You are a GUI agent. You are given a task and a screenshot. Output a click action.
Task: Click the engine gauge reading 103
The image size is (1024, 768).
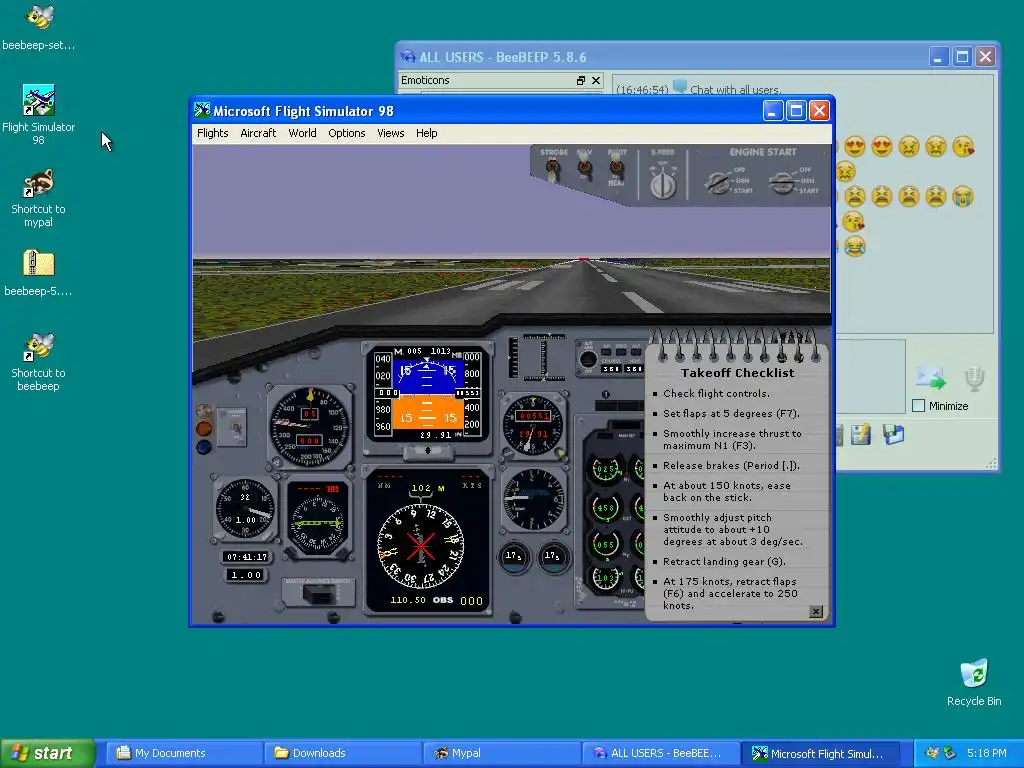point(605,577)
